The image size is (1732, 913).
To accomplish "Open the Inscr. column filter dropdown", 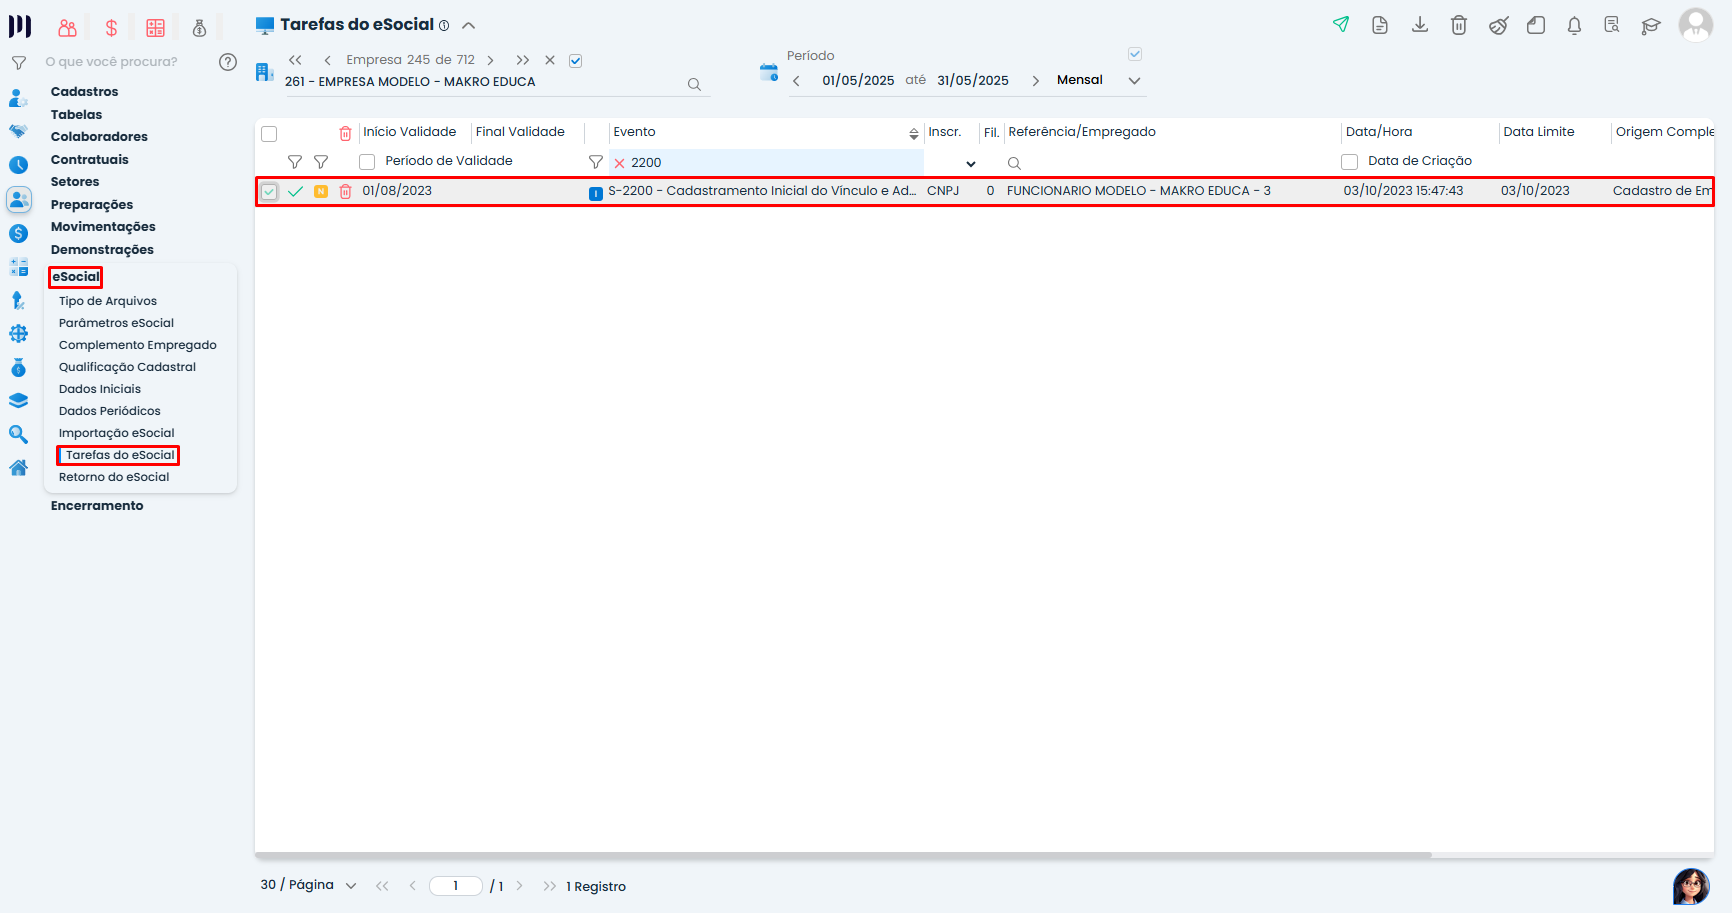I will click(x=970, y=164).
